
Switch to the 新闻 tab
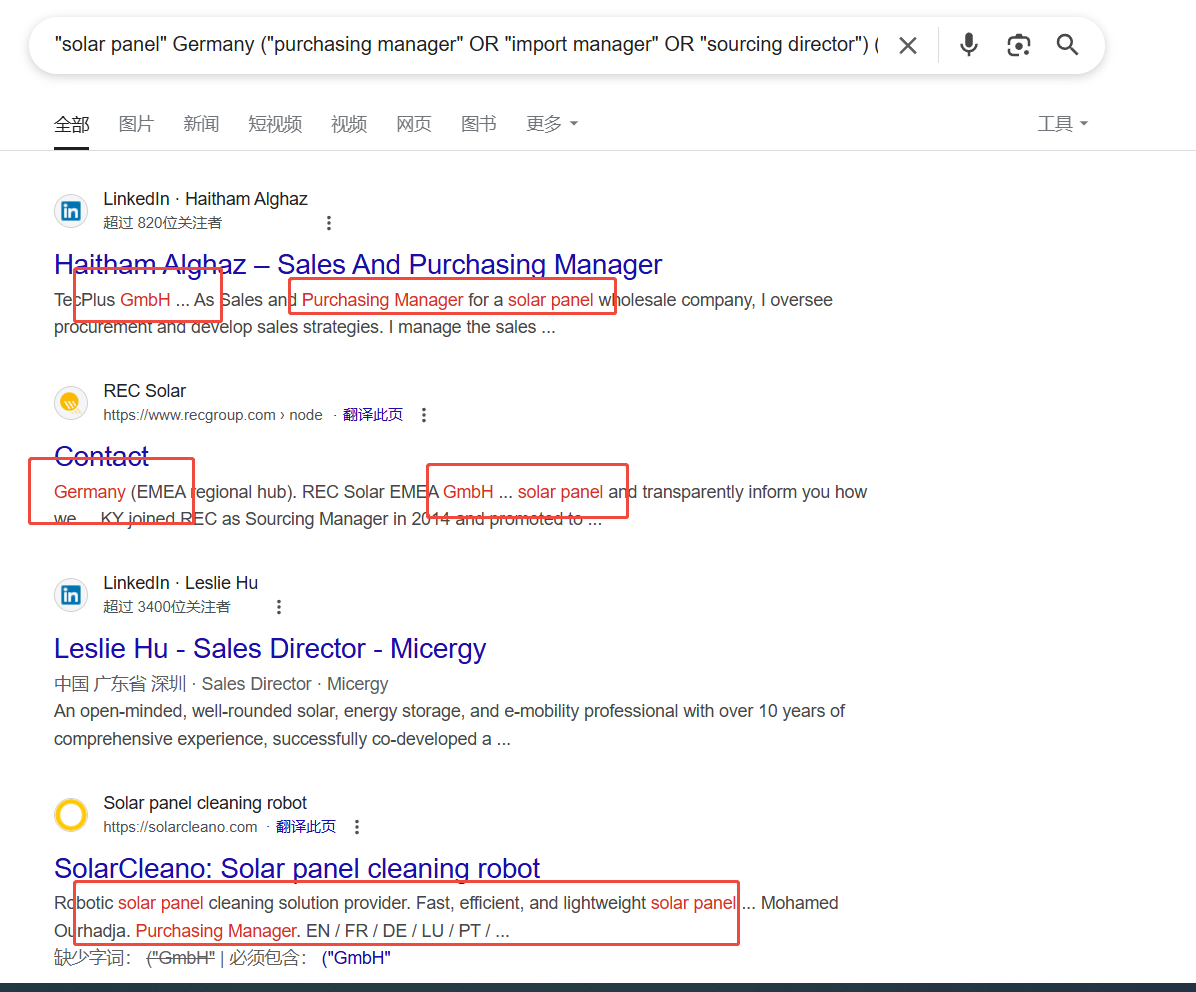click(201, 124)
